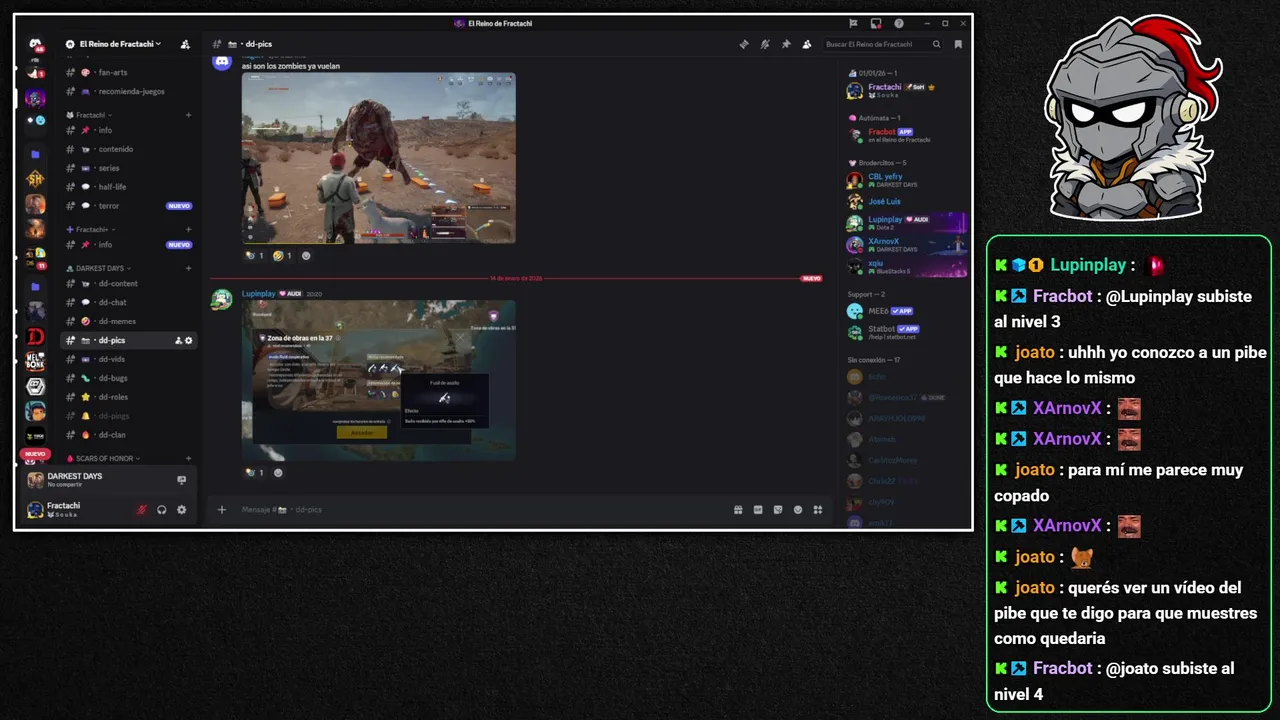The image size is (1280, 720).
Task: Open the apps icon in message bar
Action: pos(818,510)
